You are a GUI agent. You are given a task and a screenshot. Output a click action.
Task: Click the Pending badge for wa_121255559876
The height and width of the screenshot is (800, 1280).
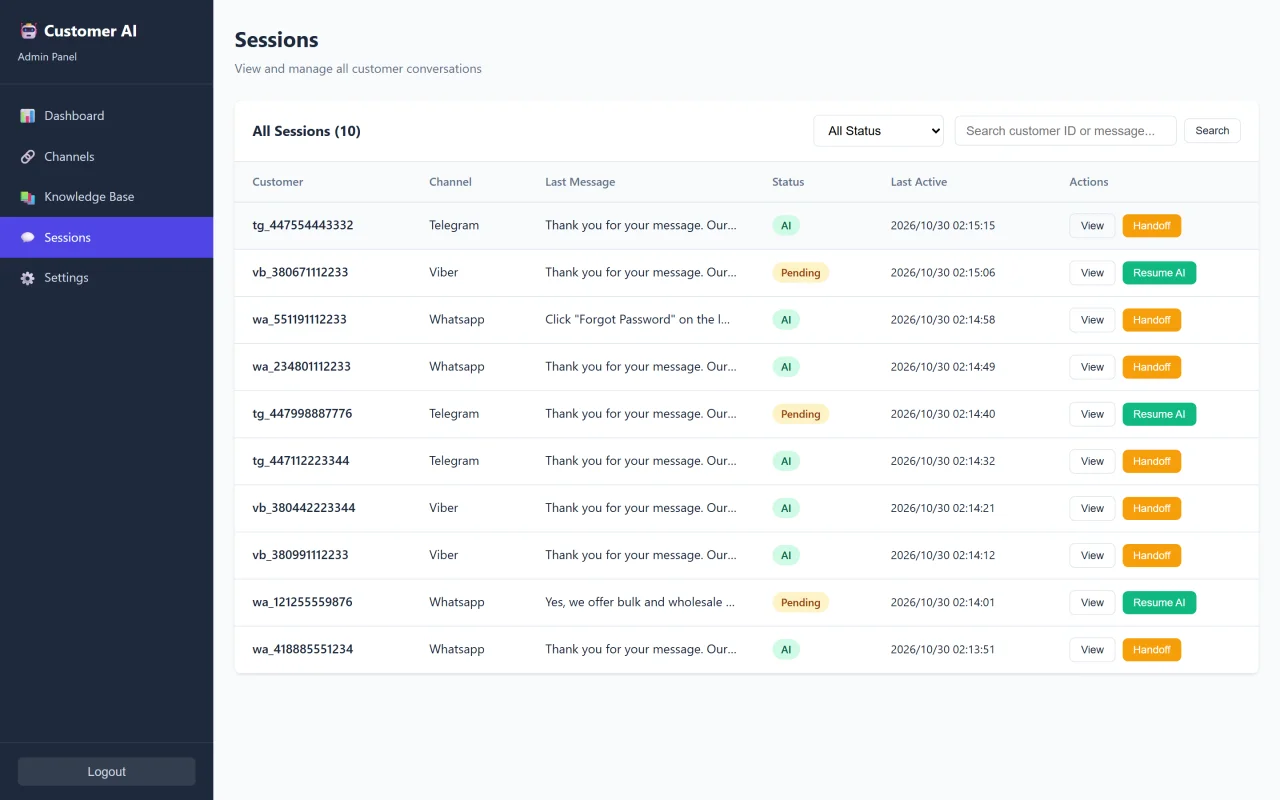pyautogui.click(x=800, y=602)
